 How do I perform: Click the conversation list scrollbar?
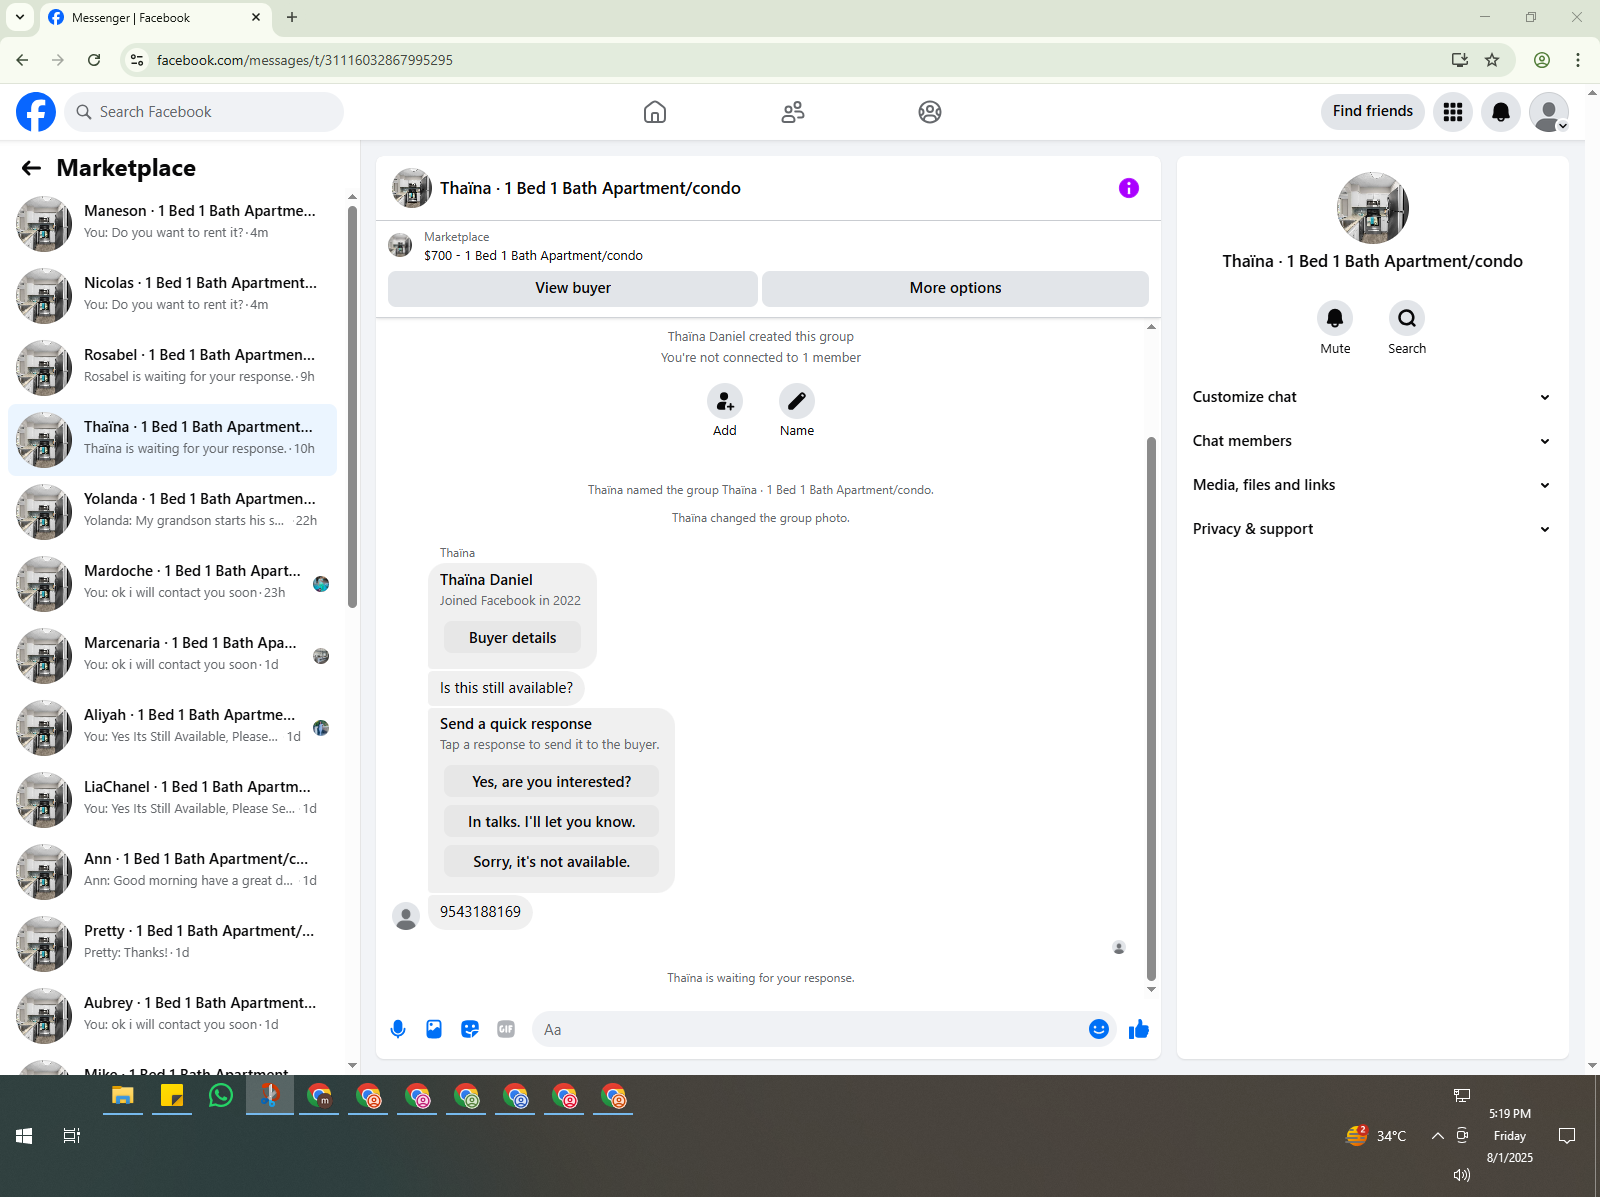tap(352, 406)
